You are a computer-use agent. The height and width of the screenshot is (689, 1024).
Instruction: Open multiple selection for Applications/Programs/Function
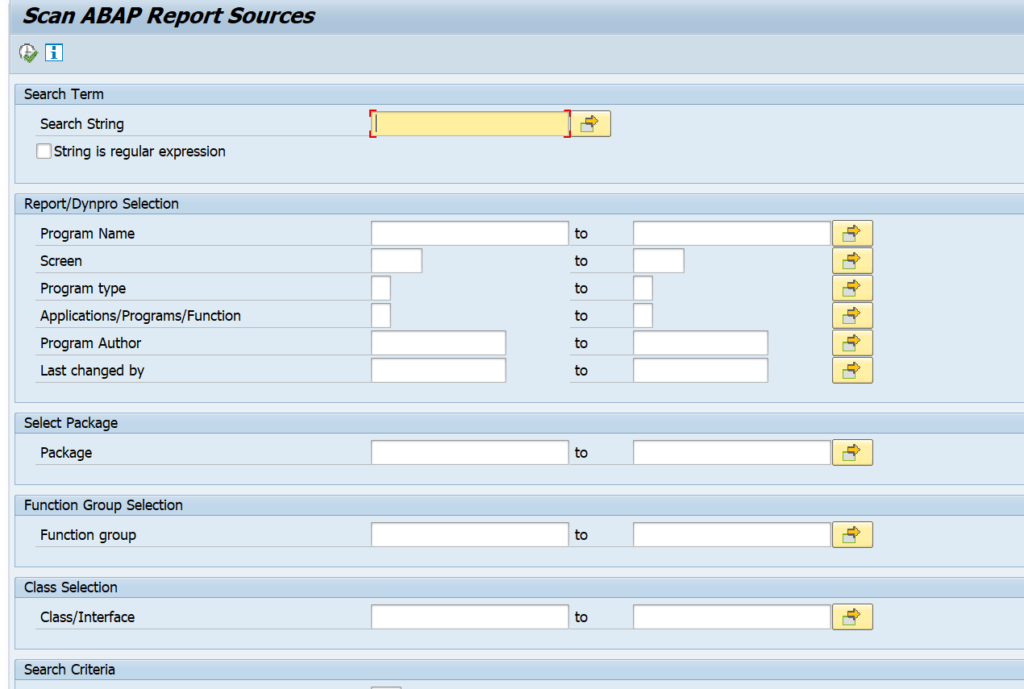point(852,315)
